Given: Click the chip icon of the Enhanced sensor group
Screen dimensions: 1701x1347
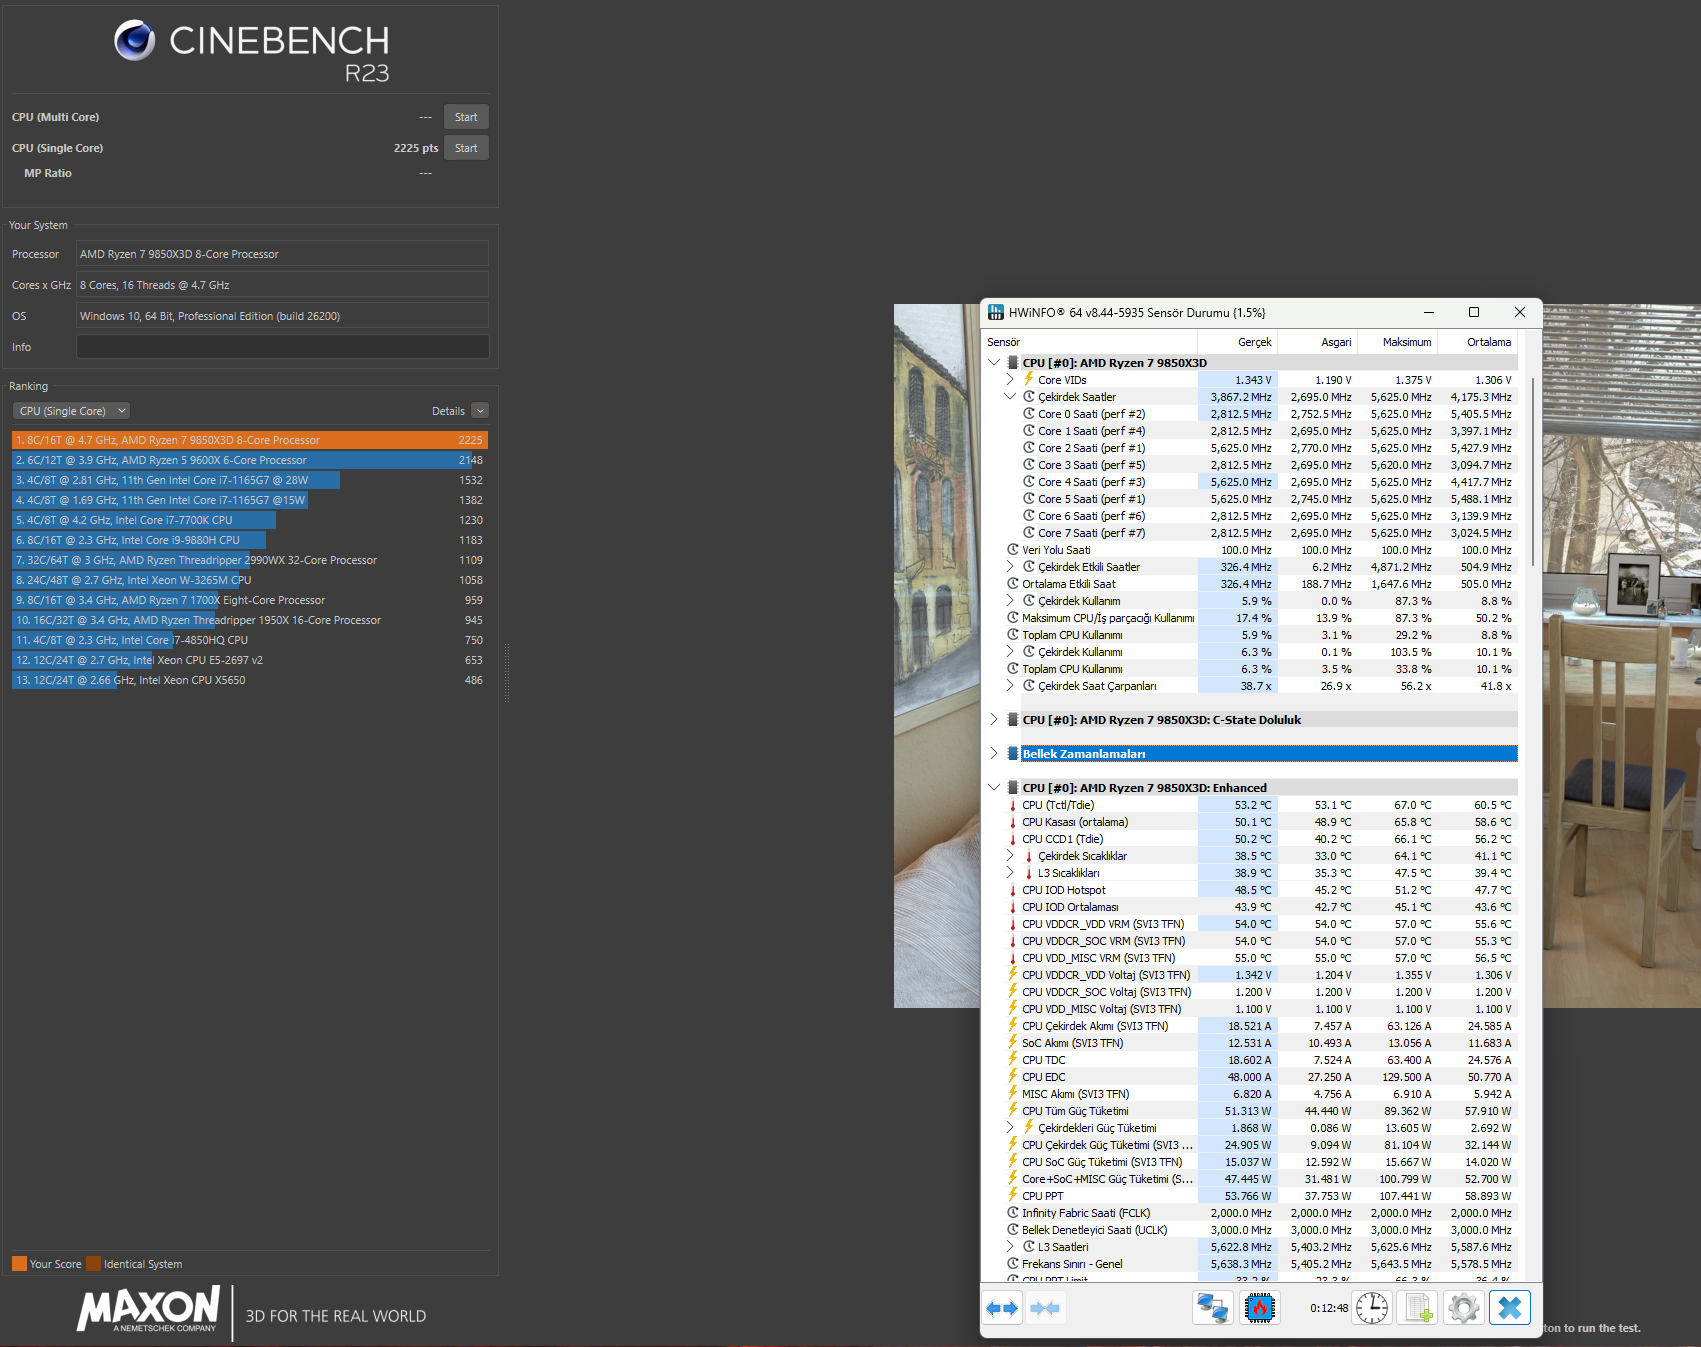Looking at the screenshot, I should pyautogui.click(x=1013, y=788).
